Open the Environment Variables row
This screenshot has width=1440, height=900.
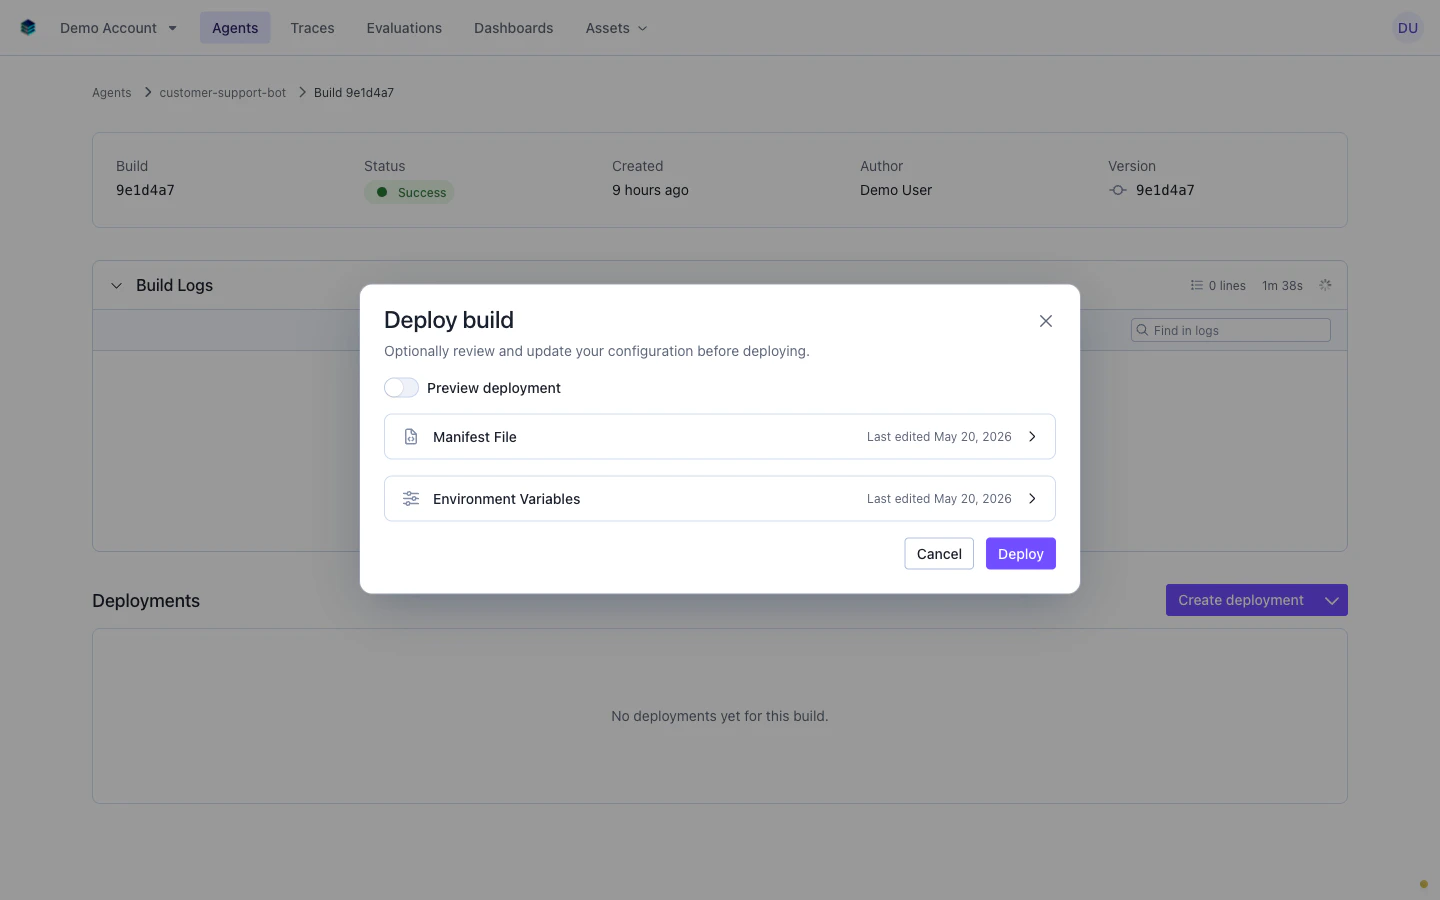[x=720, y=499]
